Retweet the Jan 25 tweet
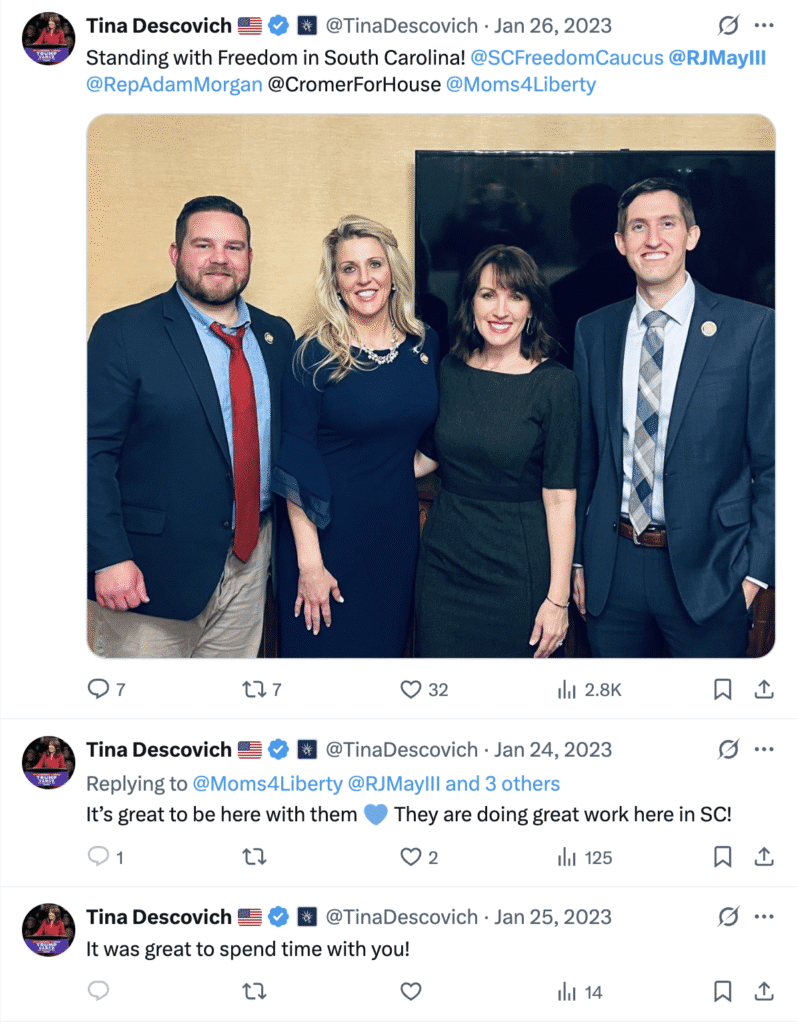 click(253, 991)
